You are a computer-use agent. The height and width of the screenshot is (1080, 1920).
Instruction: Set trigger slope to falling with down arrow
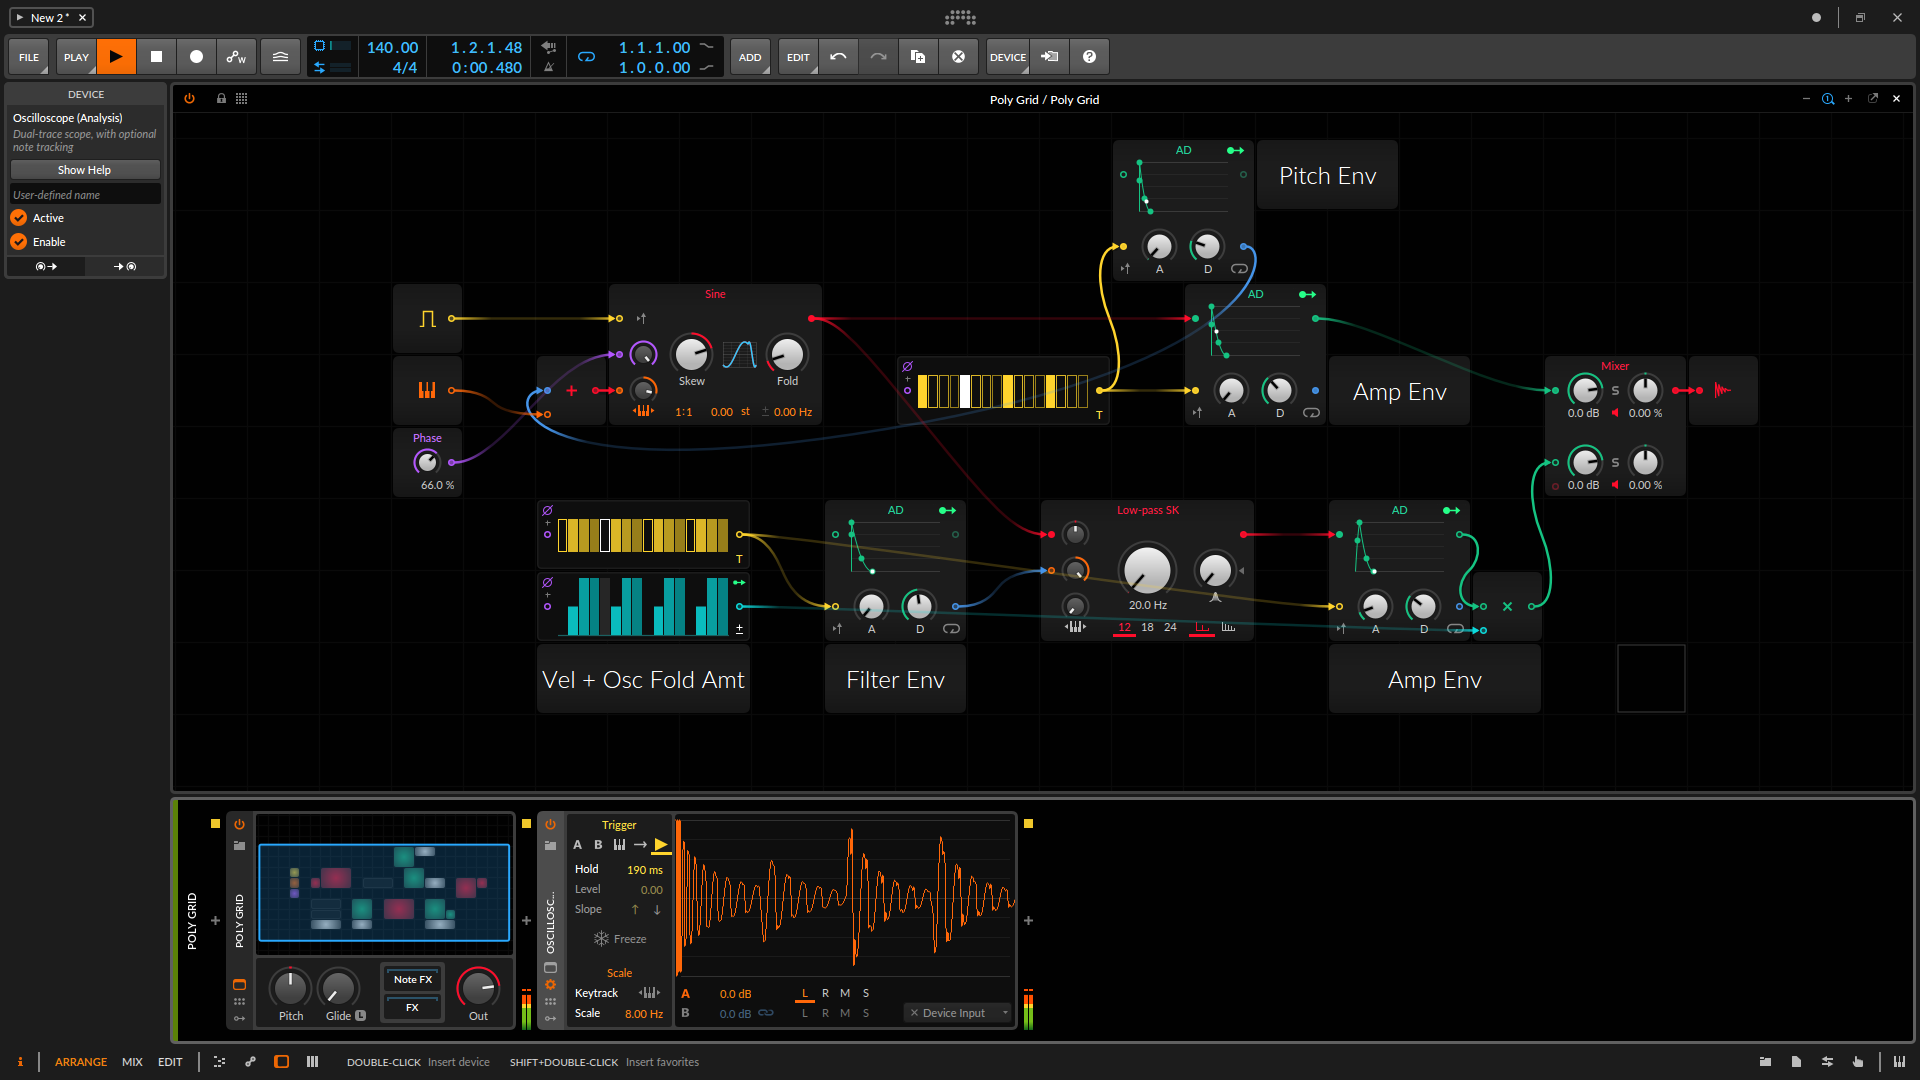657,909
